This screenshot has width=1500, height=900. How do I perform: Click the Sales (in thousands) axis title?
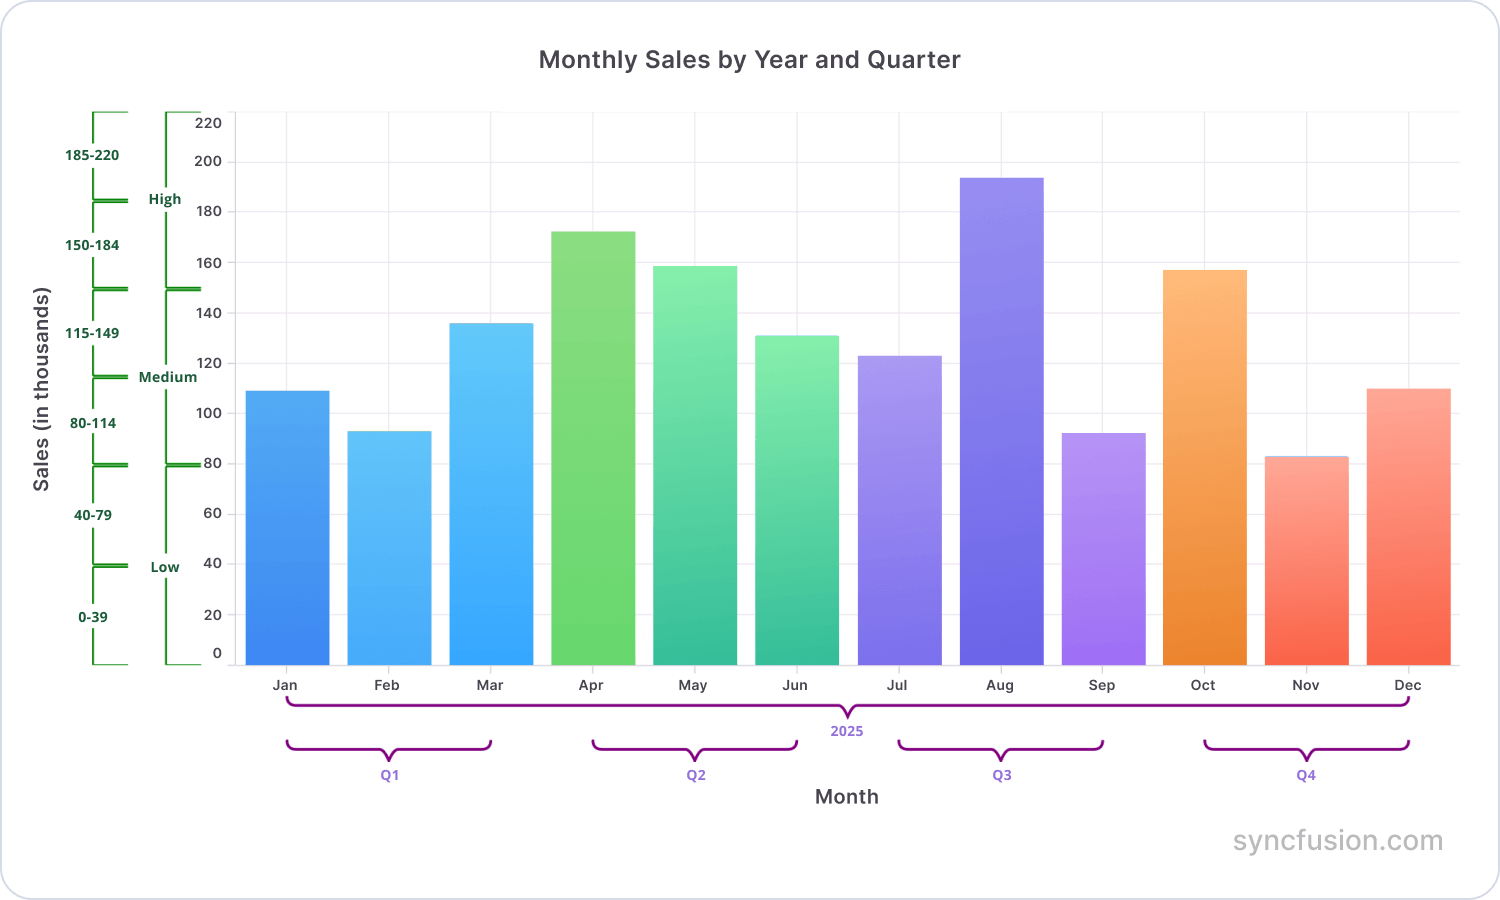click(x=41, y=389)
